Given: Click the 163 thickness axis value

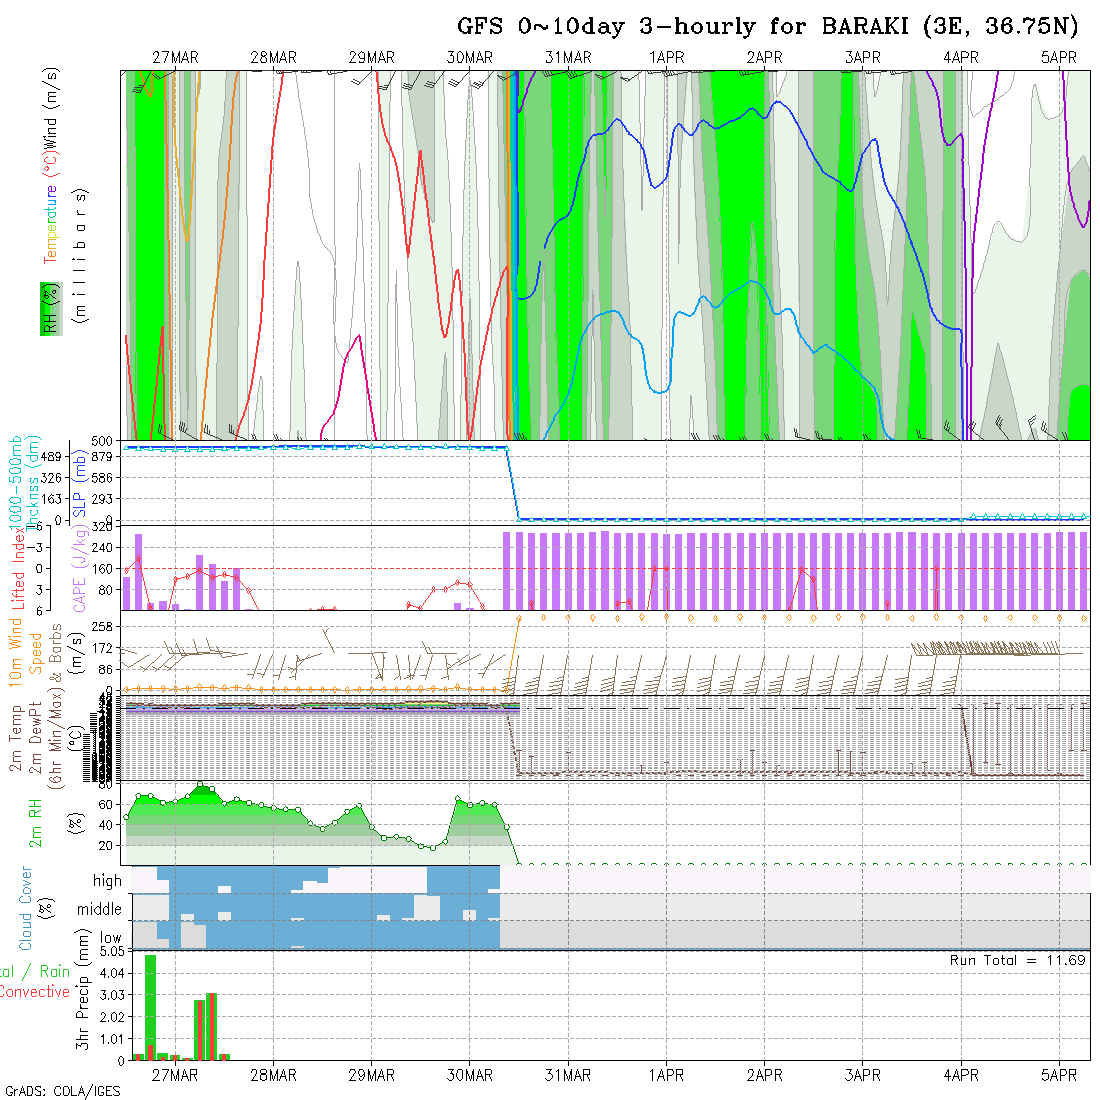Looking at the screenshot, I should click(53, 499).
